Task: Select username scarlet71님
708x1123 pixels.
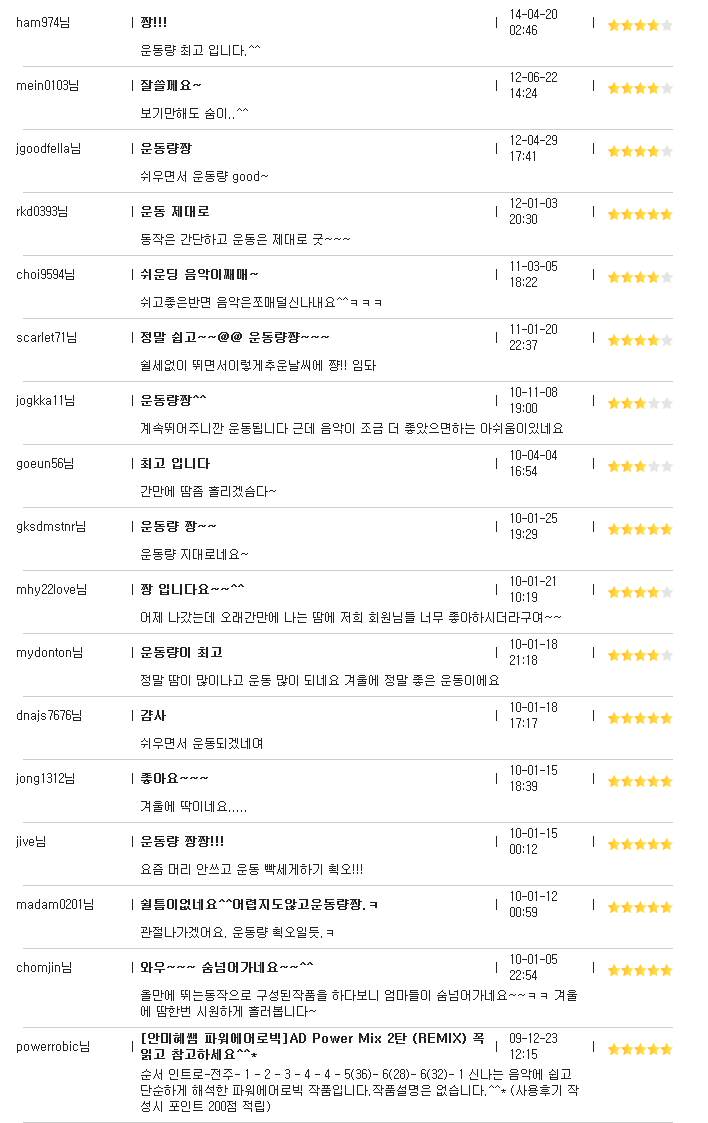Action: click(x=47, y=337)
